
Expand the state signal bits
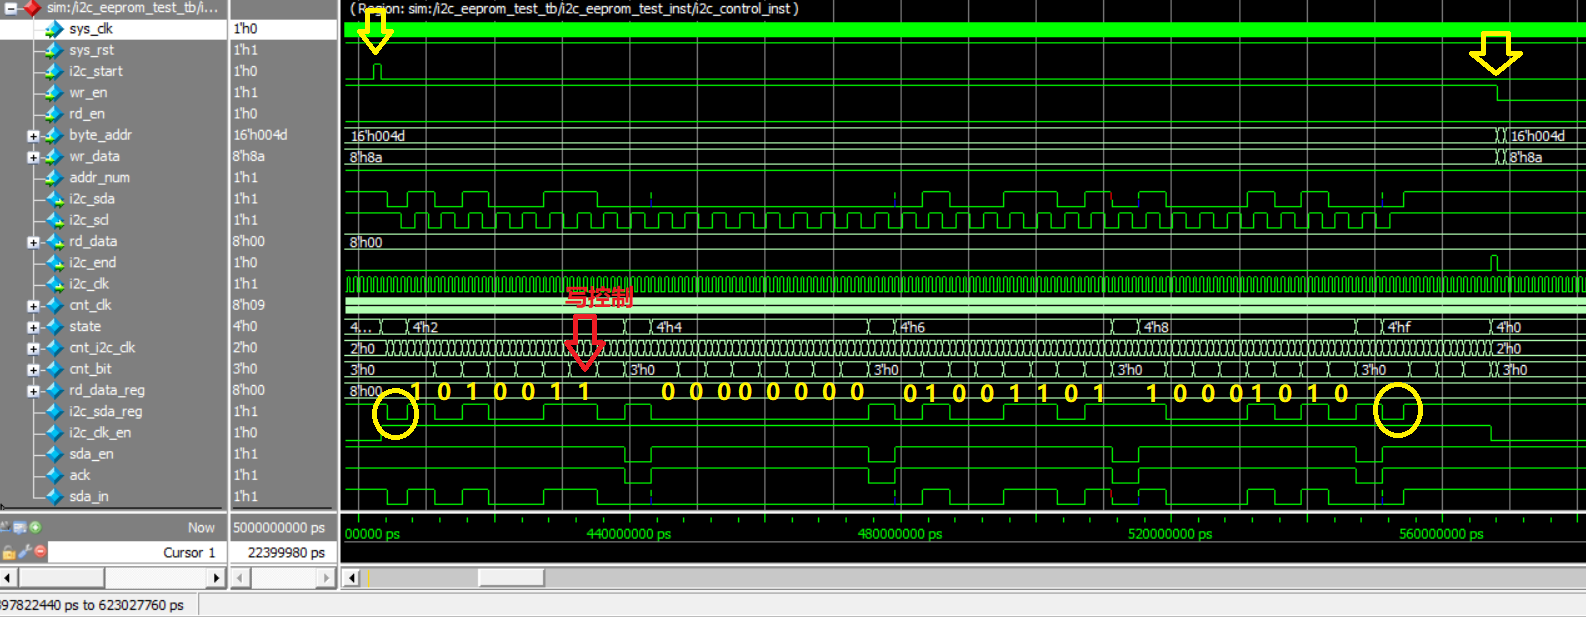[x=33, y=327]
